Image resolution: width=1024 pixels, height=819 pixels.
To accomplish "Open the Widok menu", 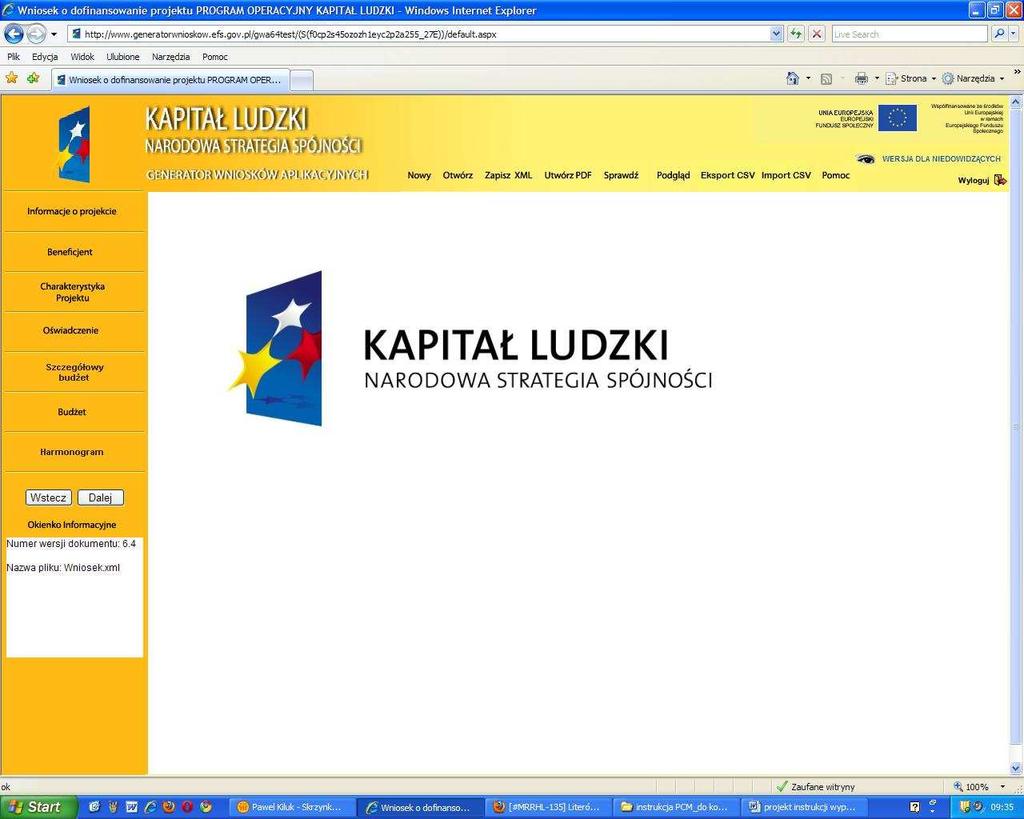I will [82, 57].
